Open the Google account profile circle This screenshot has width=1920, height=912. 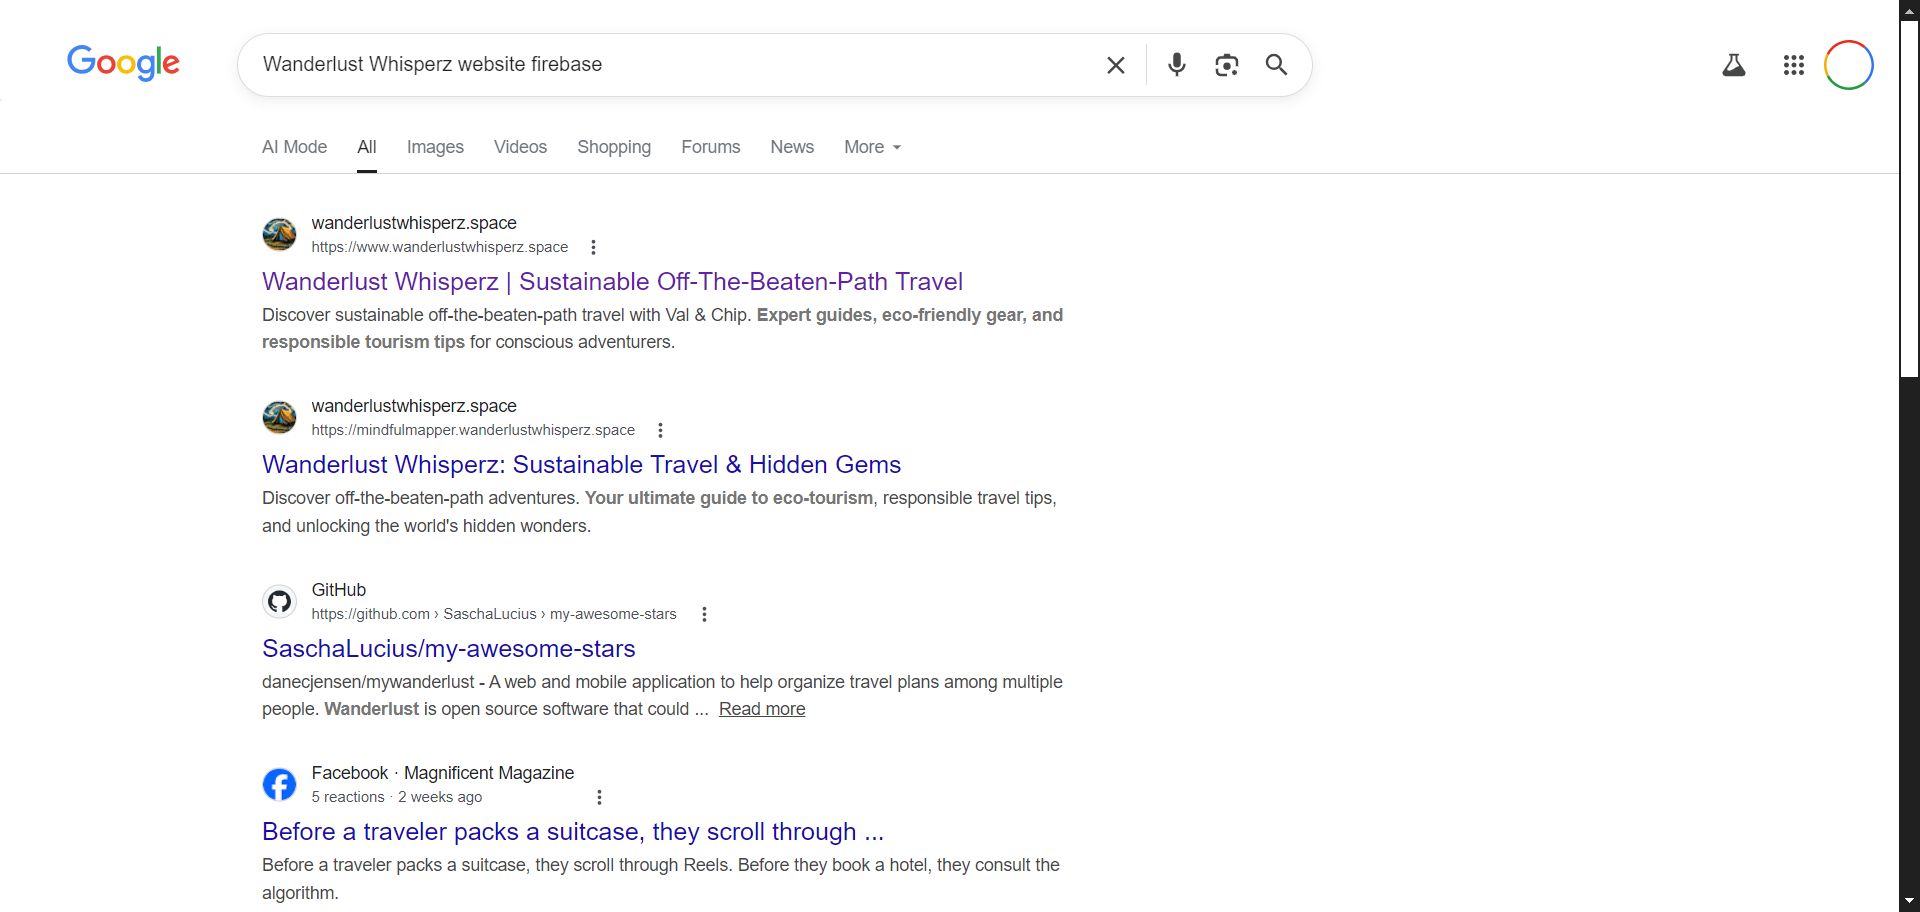pos(1848,65)
